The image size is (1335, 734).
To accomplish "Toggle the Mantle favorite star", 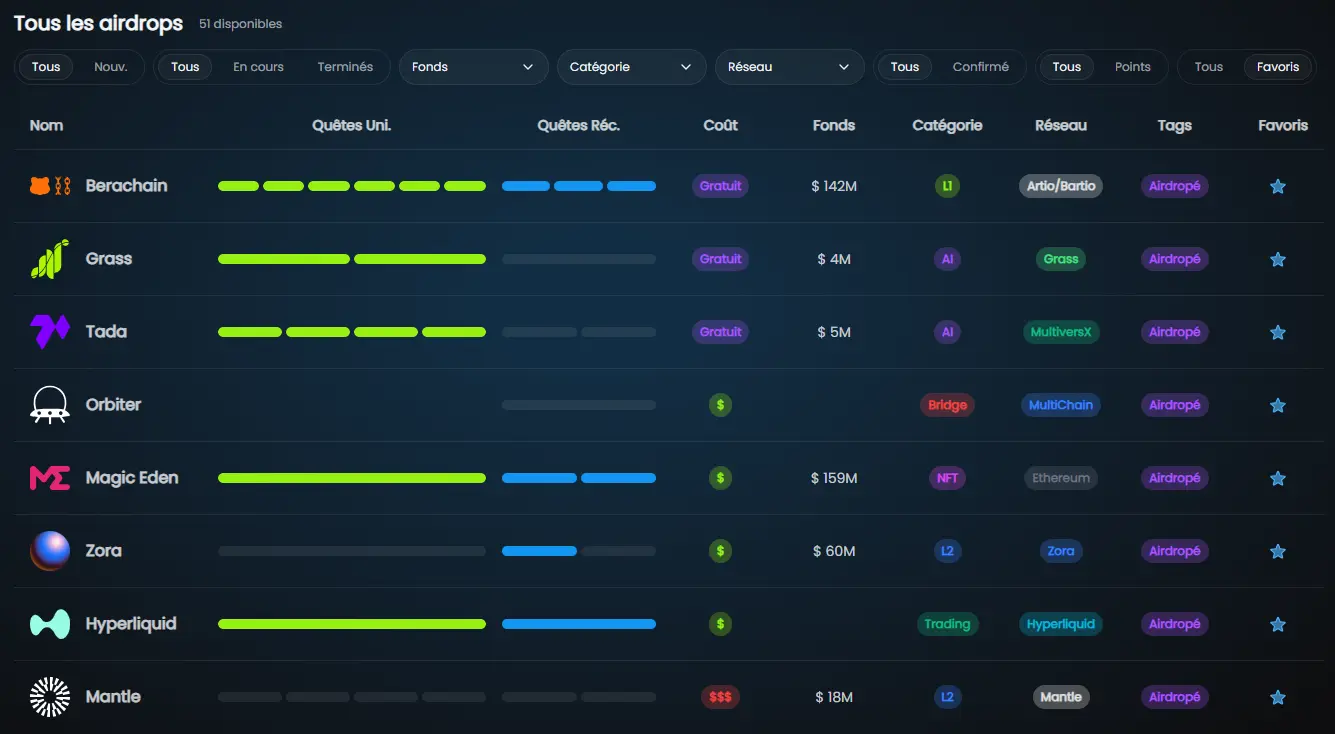I will click(x=1278, y=696).
